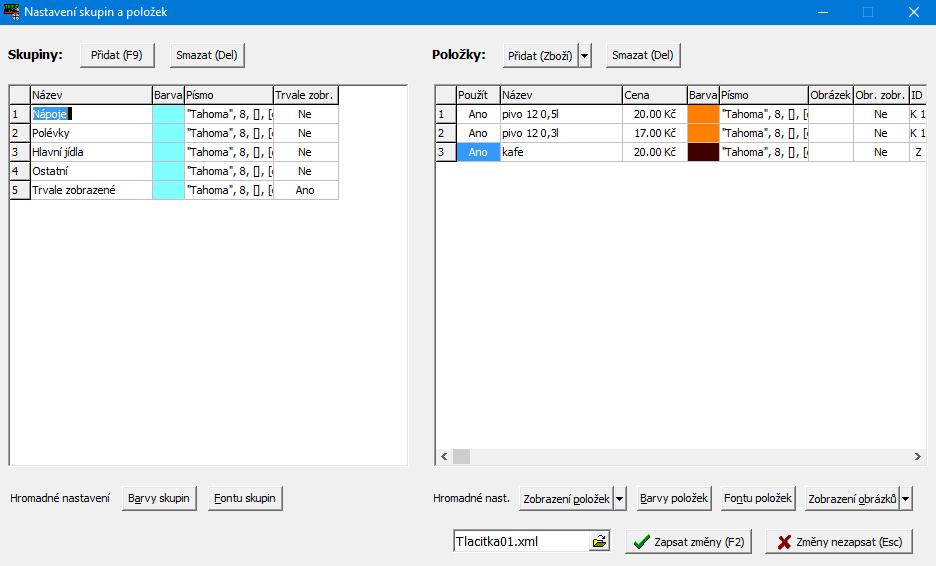Toggle Trvale zobr. value Ano for Trvale zobrazené
This screenshot has height=566, width=936.
point(306,190)
